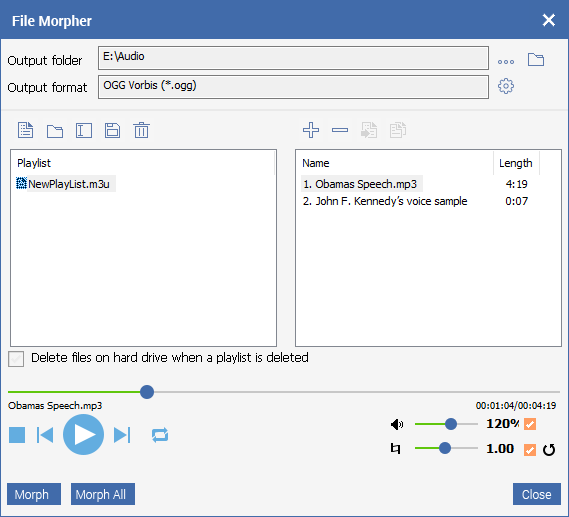Add a file with the plus icon
This screenshot has height=517, width=569.
(x=311, y=130)
